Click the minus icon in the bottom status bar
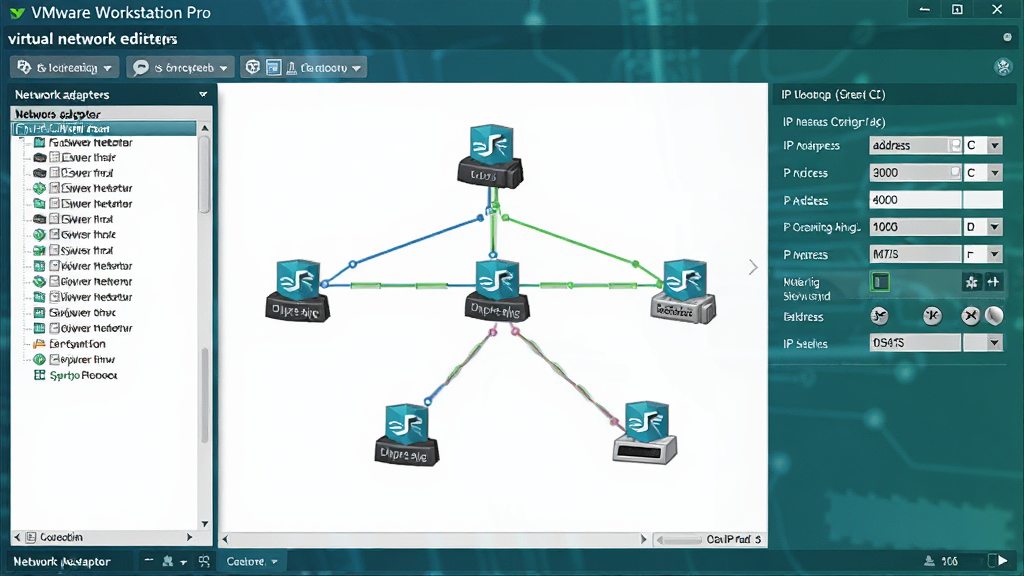Image resolution: width=1024 pixels, height=576 pixels. (x=149, y=561)
